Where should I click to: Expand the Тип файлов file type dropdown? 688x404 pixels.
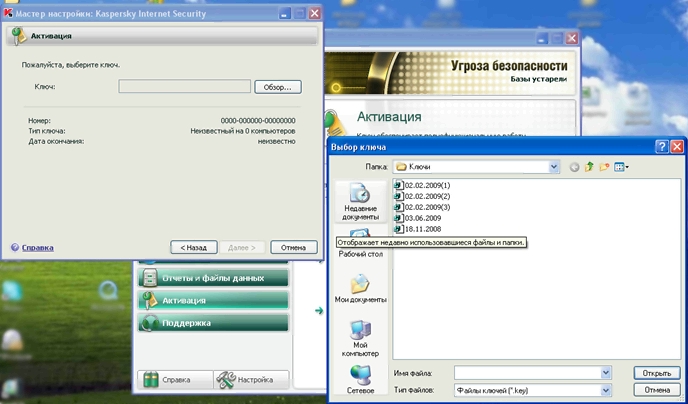point(605,389)
